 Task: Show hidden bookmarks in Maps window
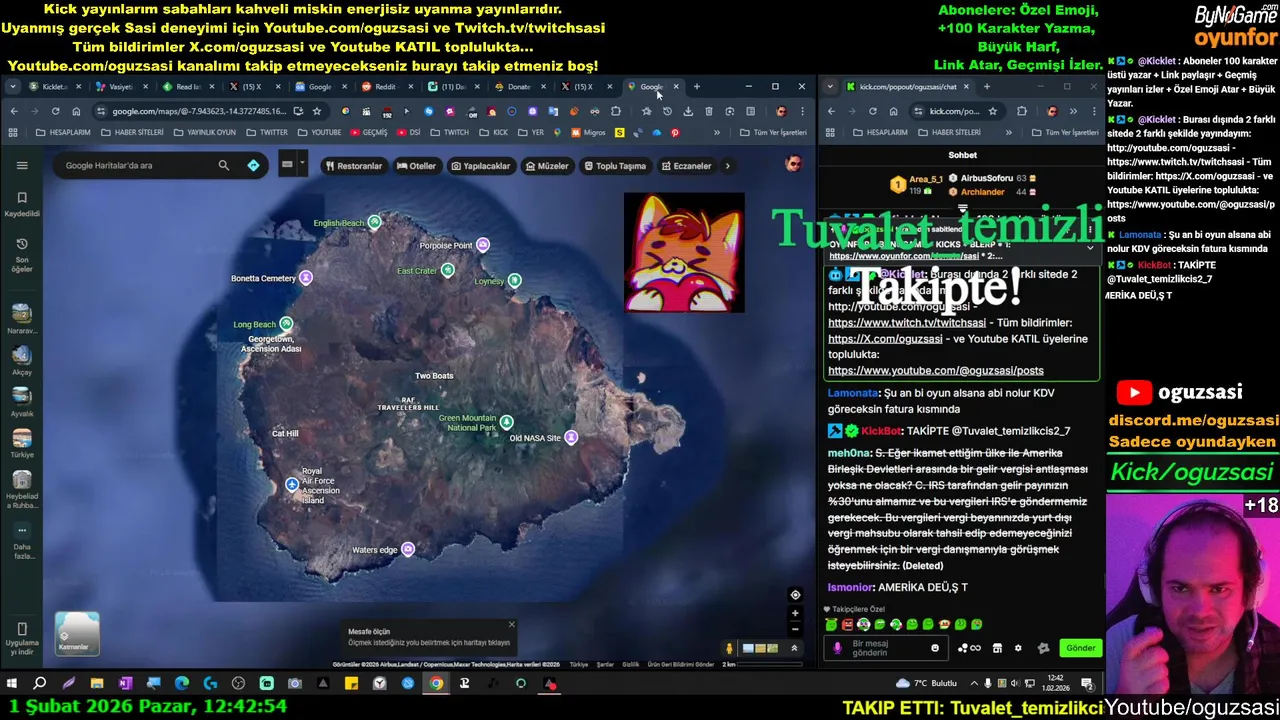716,132
